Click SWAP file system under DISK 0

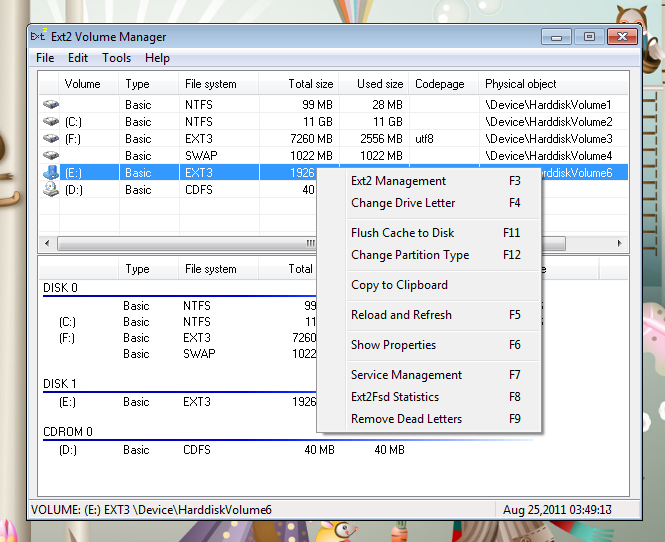point(199,354)
